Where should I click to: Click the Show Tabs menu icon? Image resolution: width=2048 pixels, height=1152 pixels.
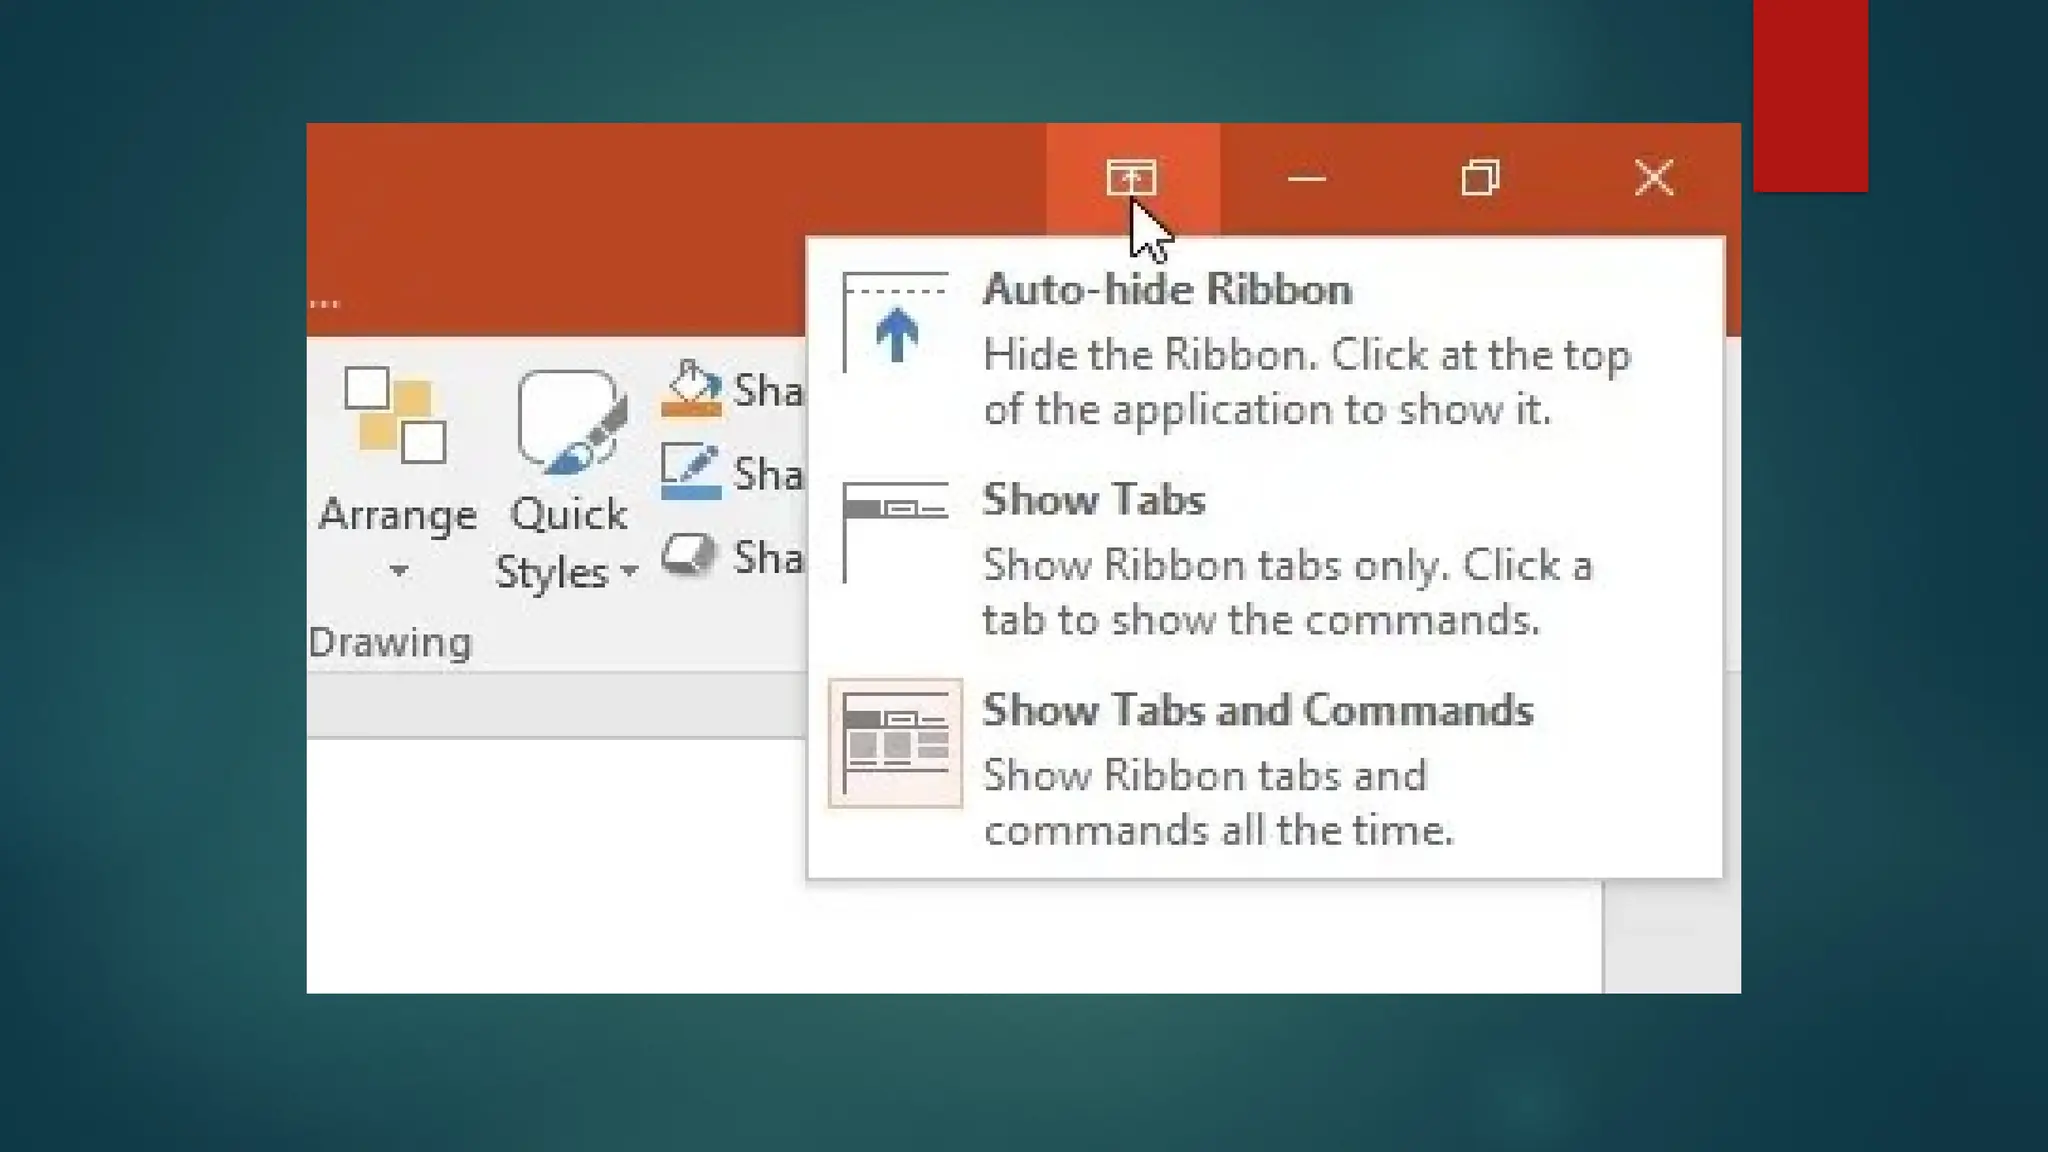pos(895,532)
